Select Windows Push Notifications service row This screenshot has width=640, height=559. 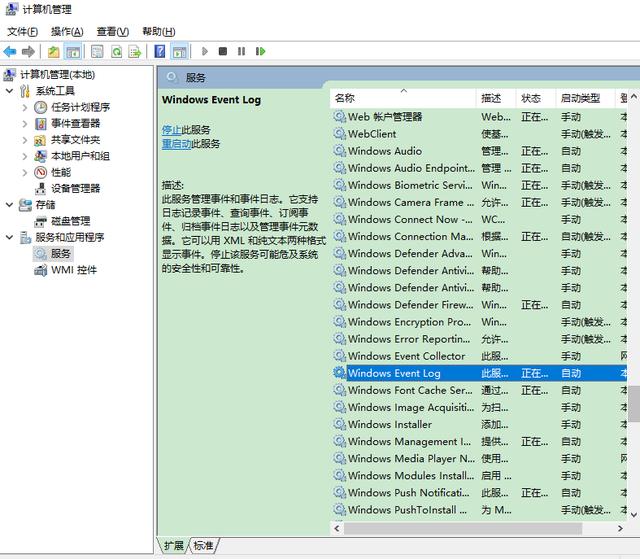pos(479,493)
